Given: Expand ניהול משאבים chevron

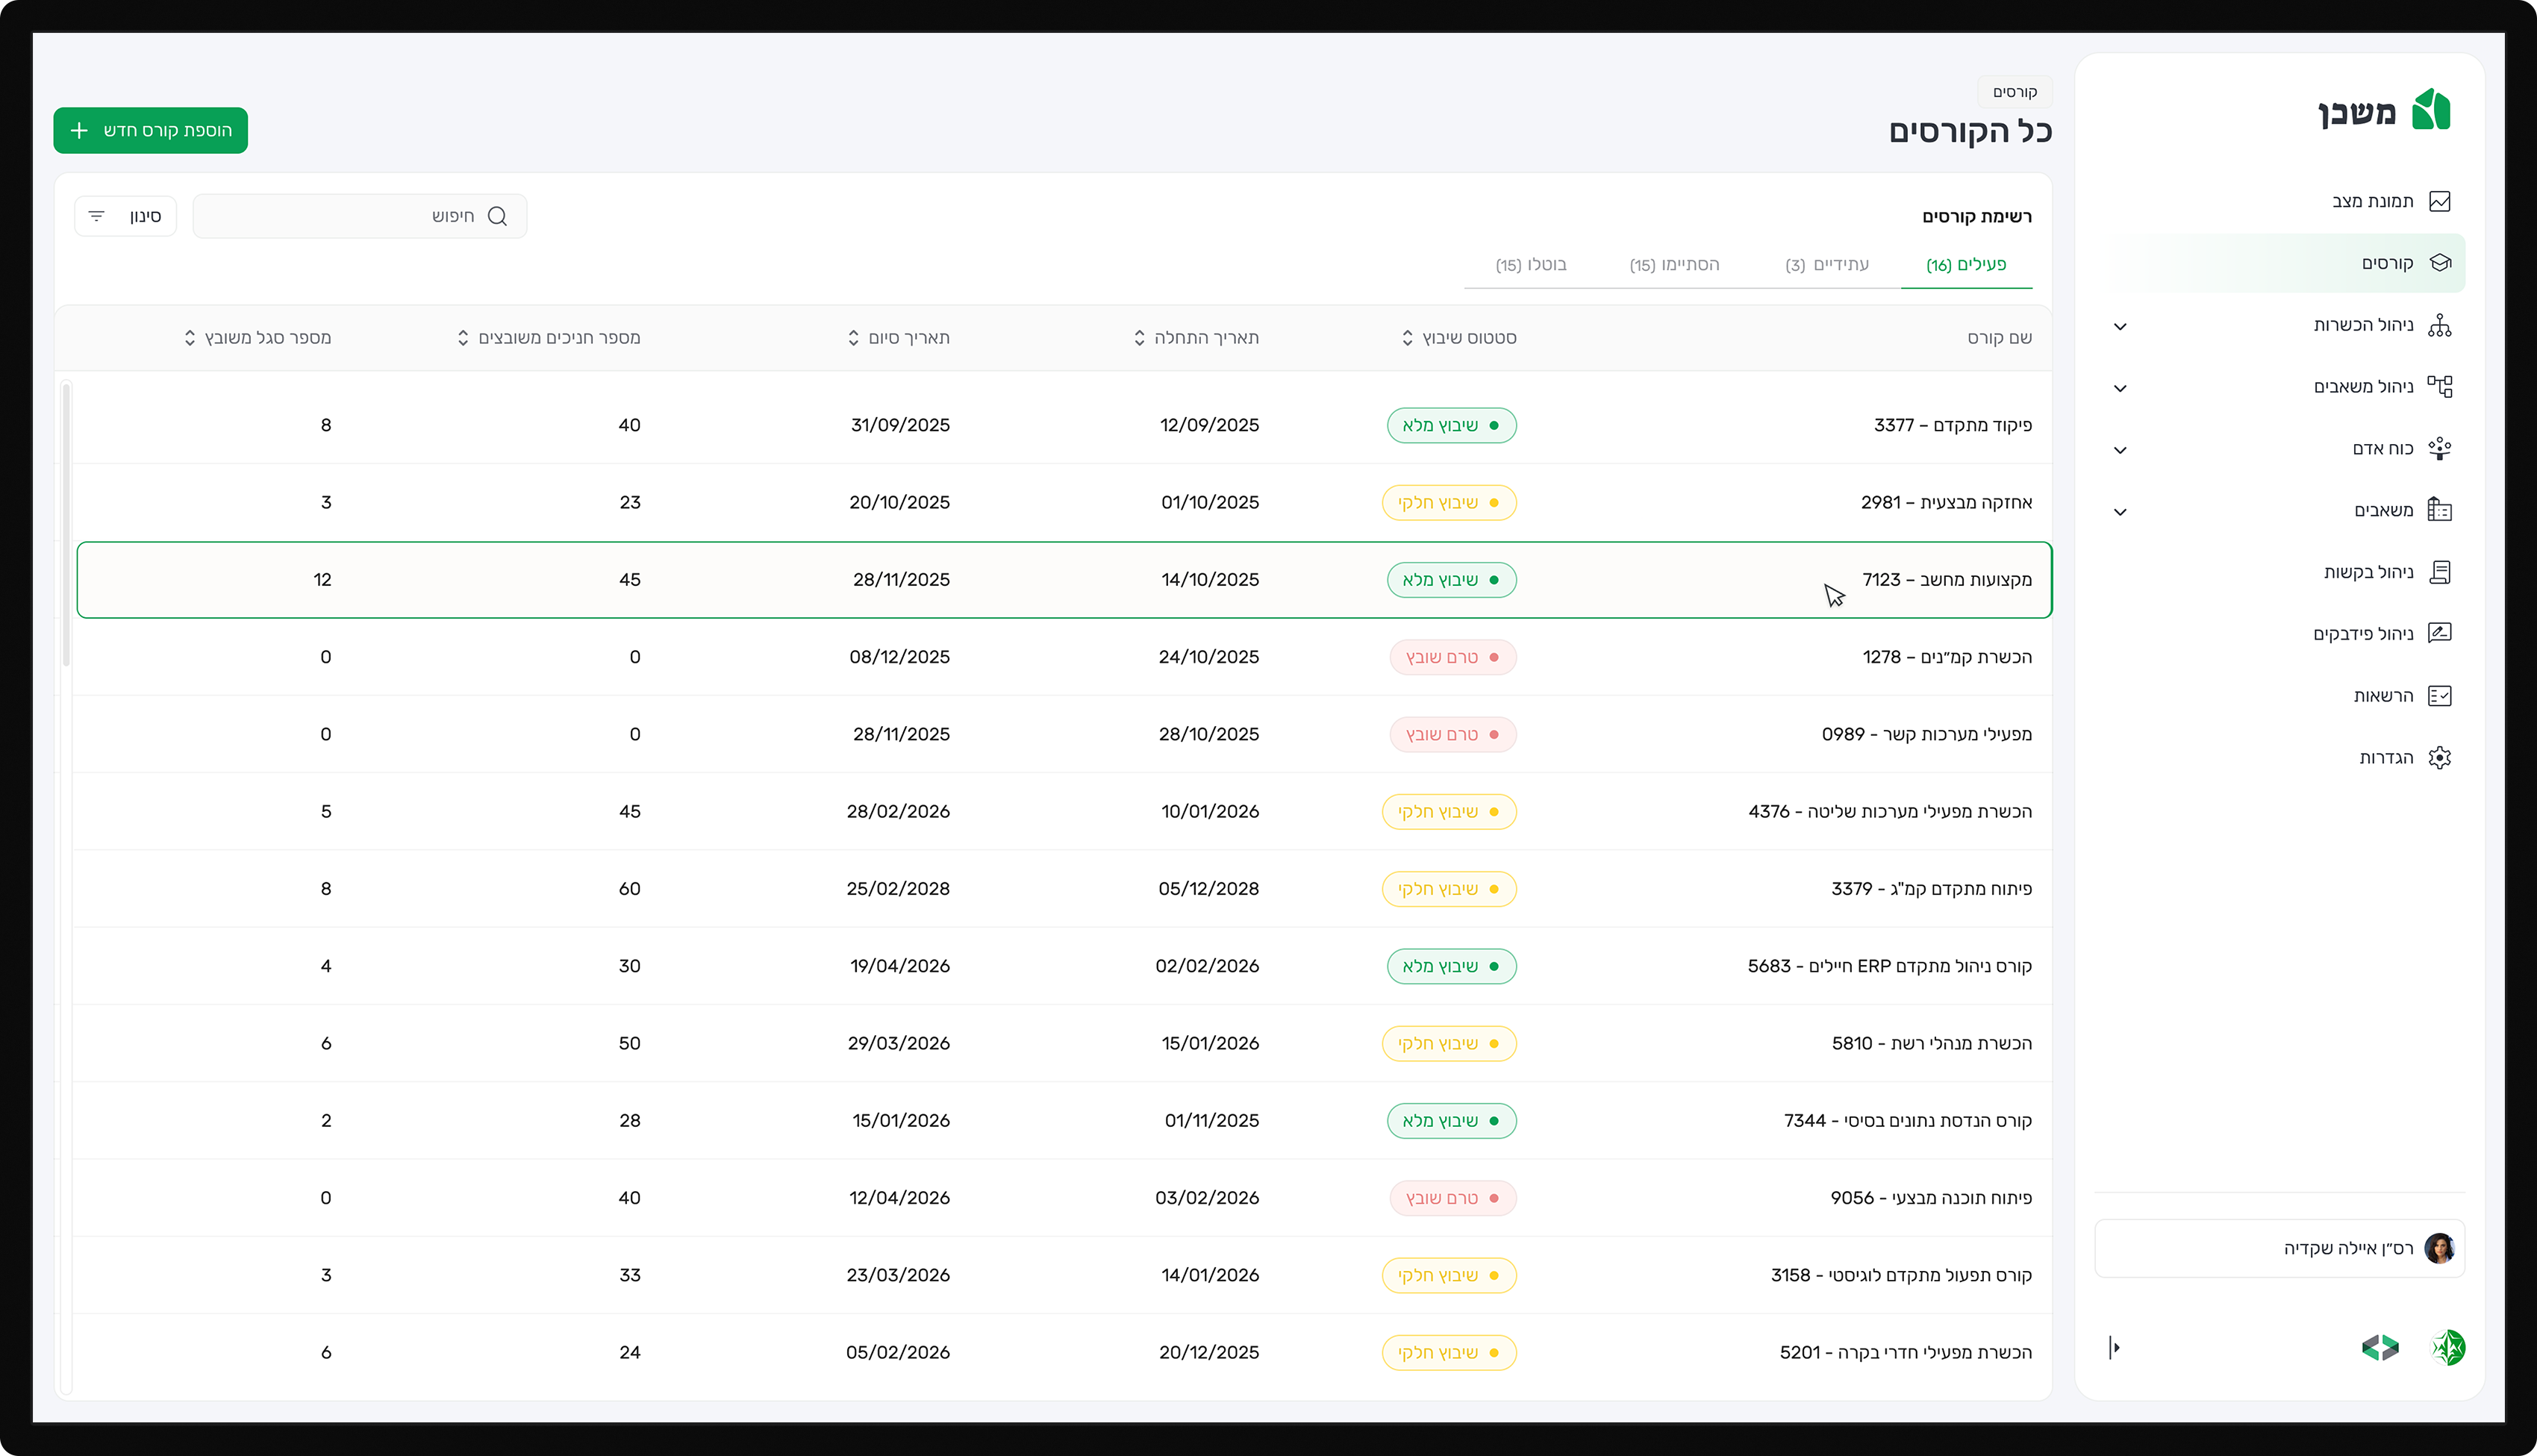Looking at the screenshot, I should [2120, 388].
